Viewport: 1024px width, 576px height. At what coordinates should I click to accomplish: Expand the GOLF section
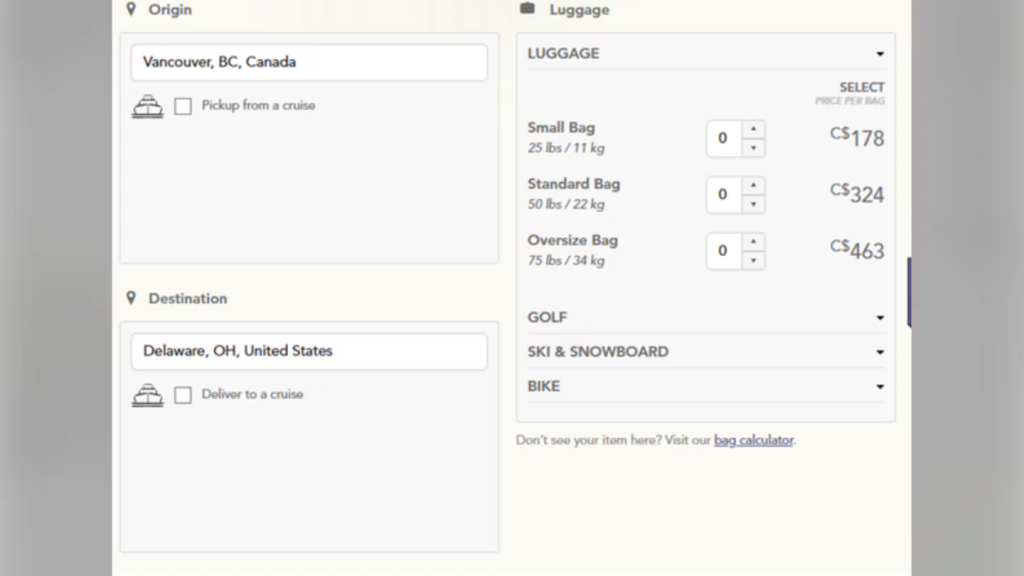[x=706, y=317]
